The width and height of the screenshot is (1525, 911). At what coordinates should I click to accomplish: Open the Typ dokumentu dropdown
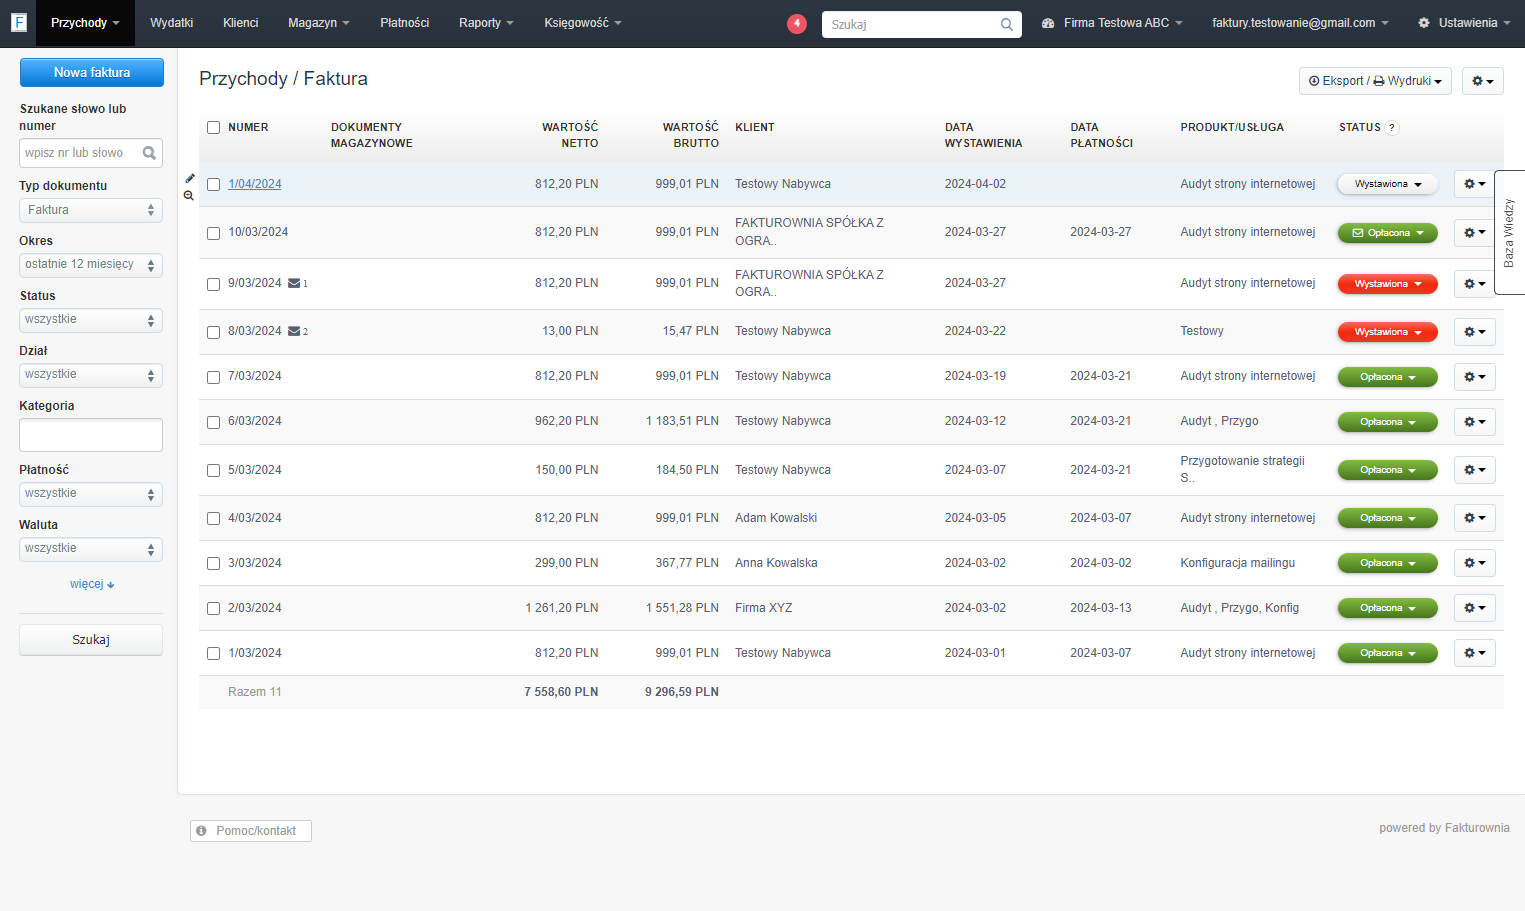tap(91, 210)
